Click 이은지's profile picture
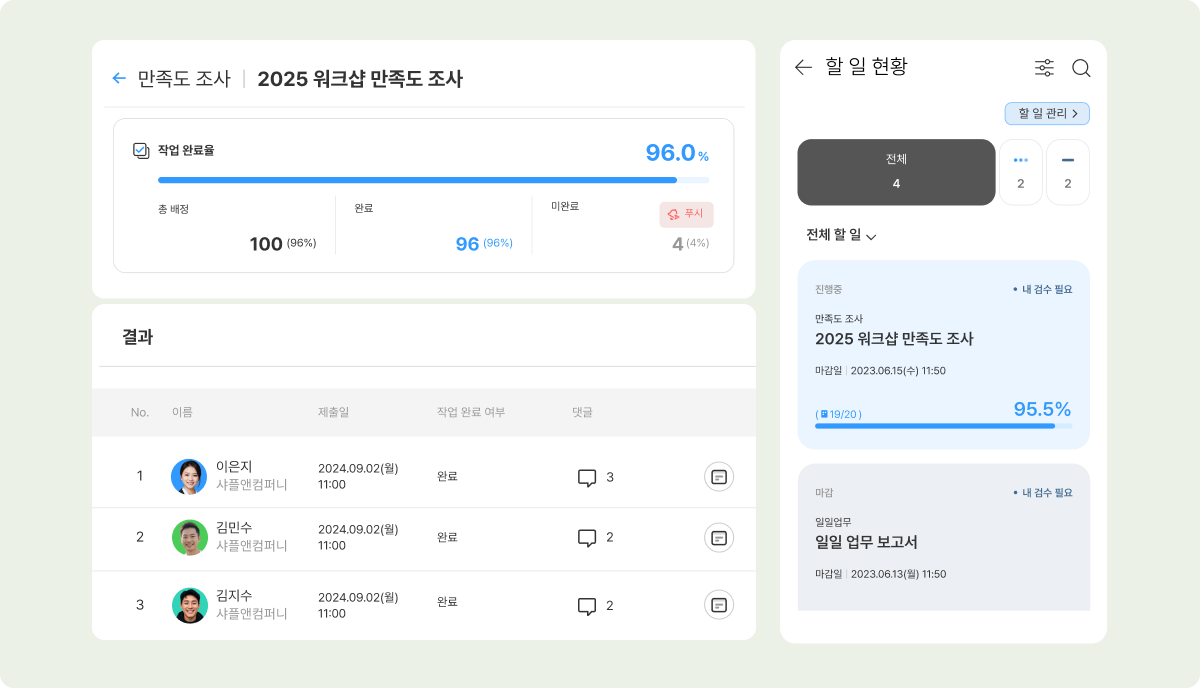 (x=190, y=477)
